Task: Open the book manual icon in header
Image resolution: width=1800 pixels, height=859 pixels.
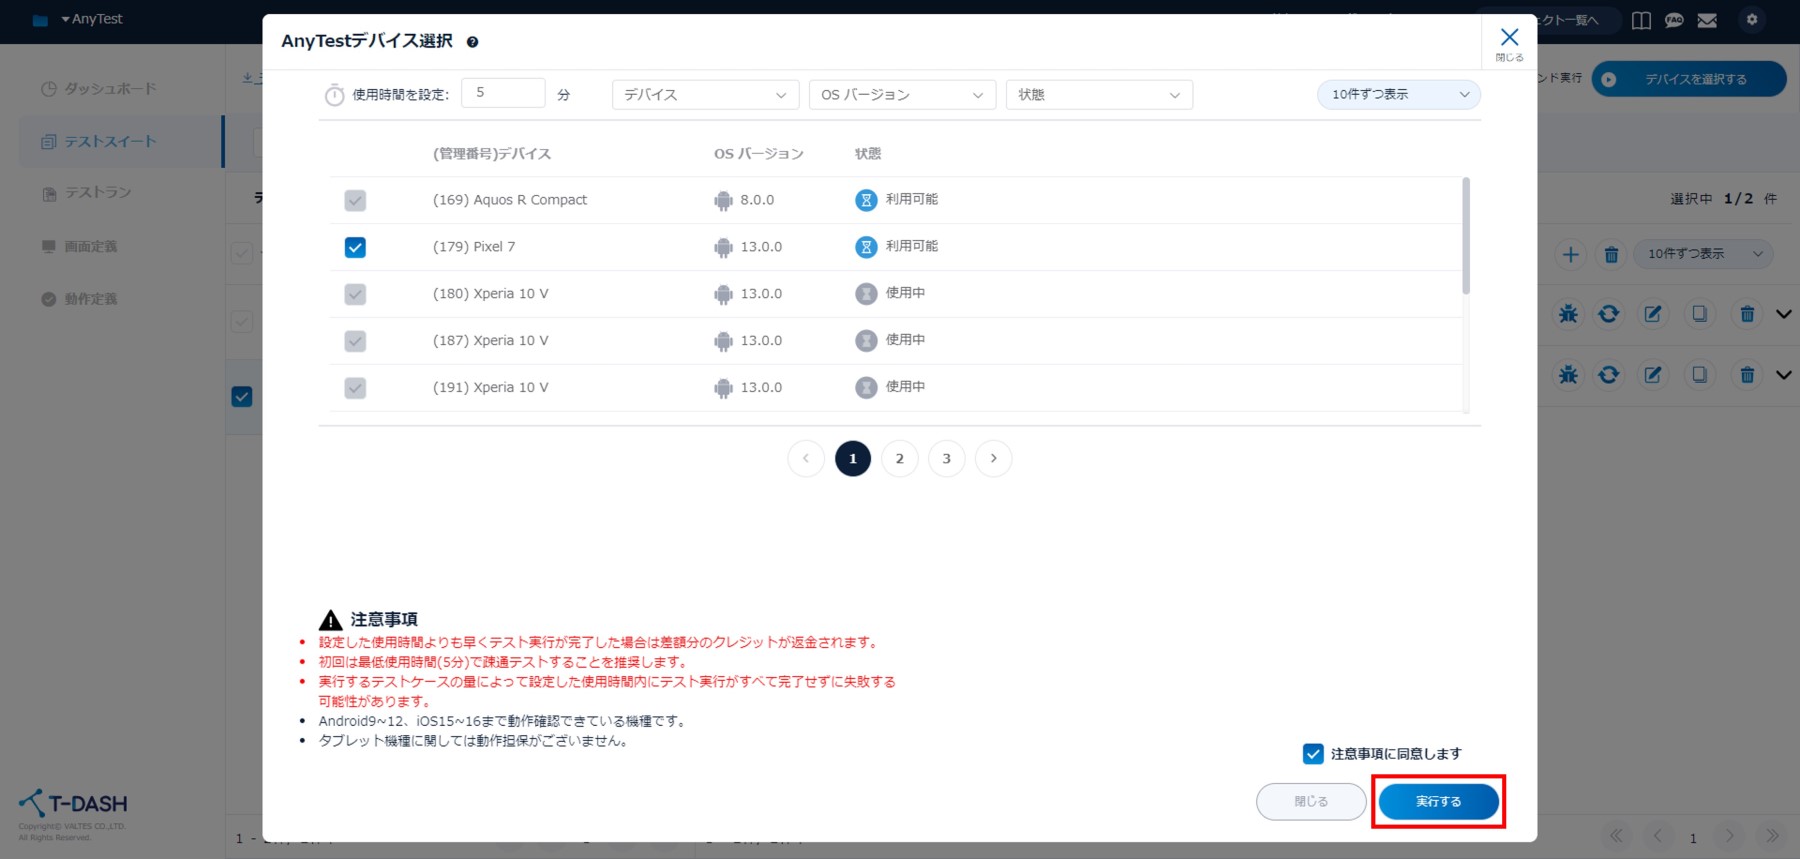Action: click(1641, 20)
